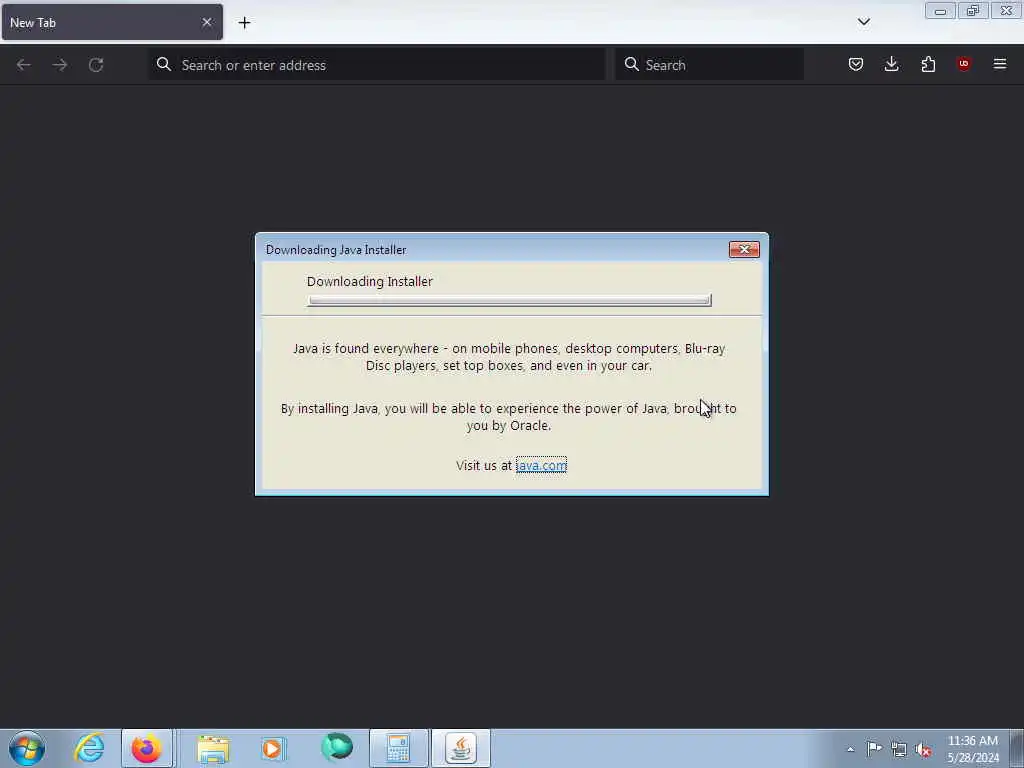Reload the current page
Screen dimensions: 1024x768
[96, 65]
